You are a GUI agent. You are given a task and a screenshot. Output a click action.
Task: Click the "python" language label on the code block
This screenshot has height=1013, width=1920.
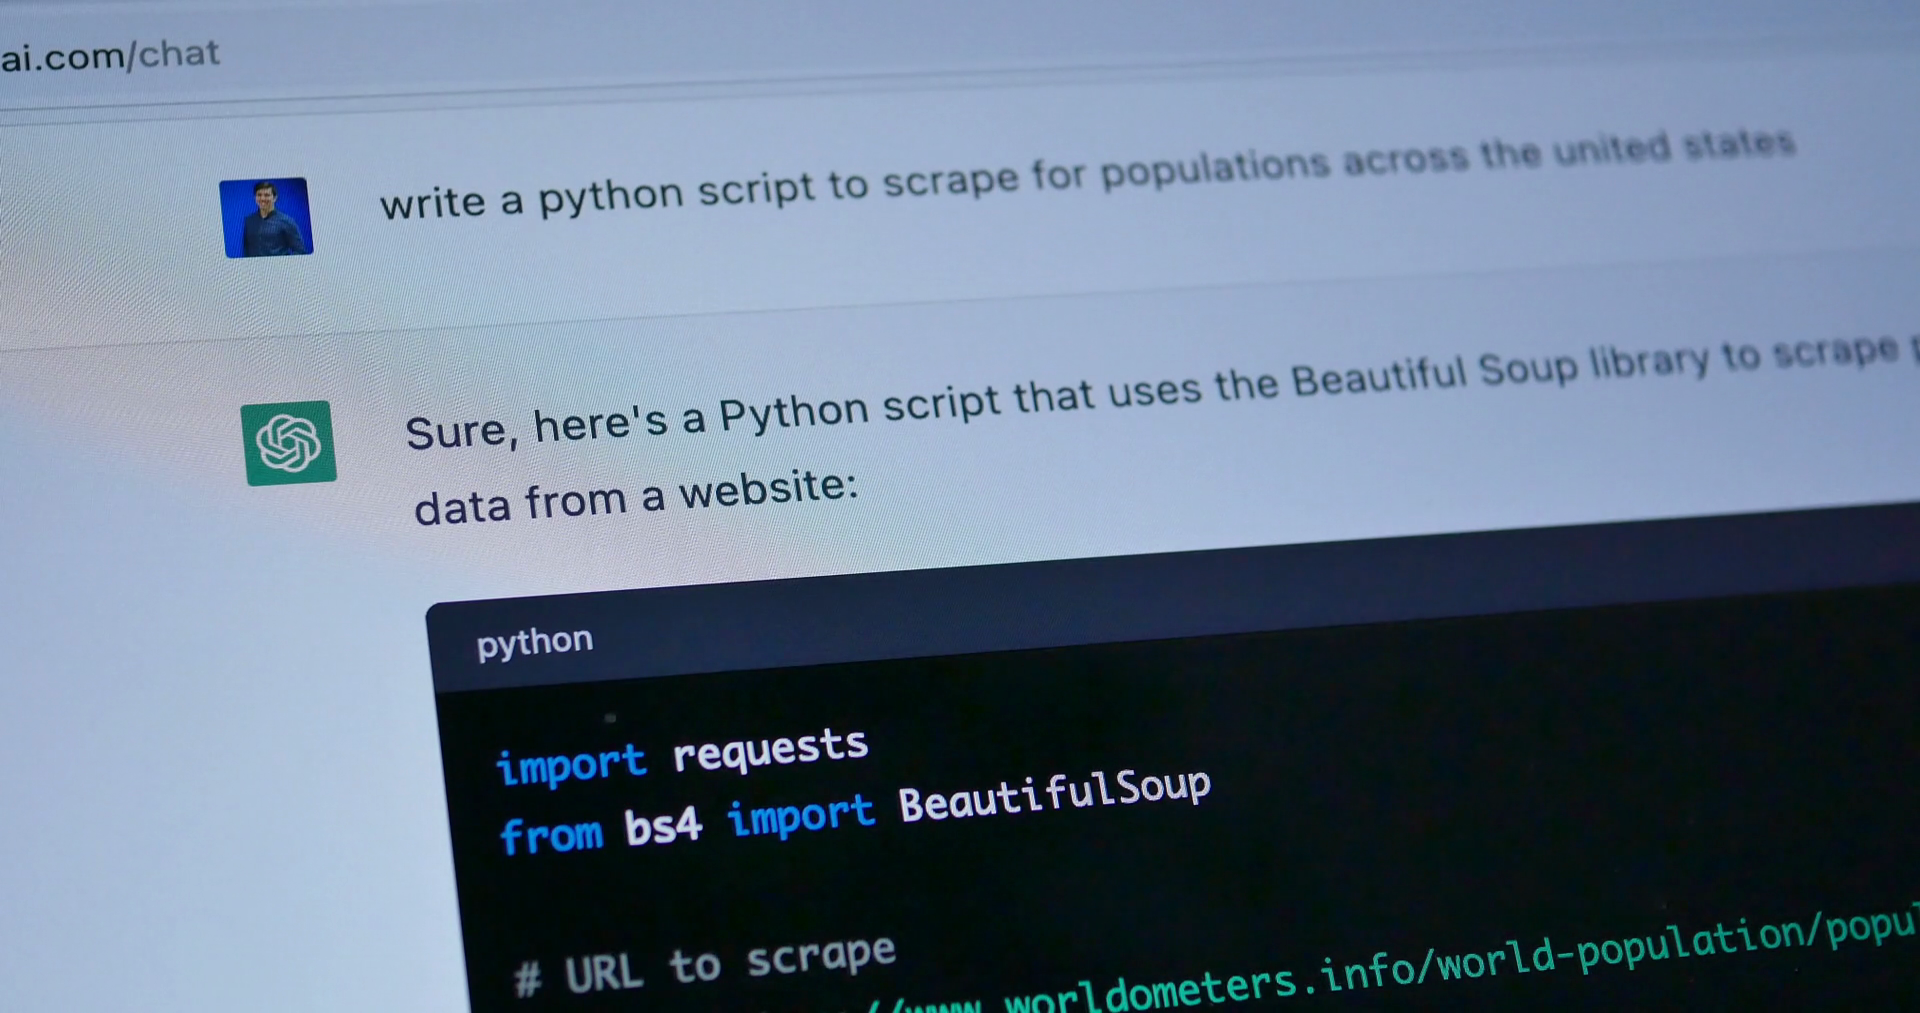(535, 641)
